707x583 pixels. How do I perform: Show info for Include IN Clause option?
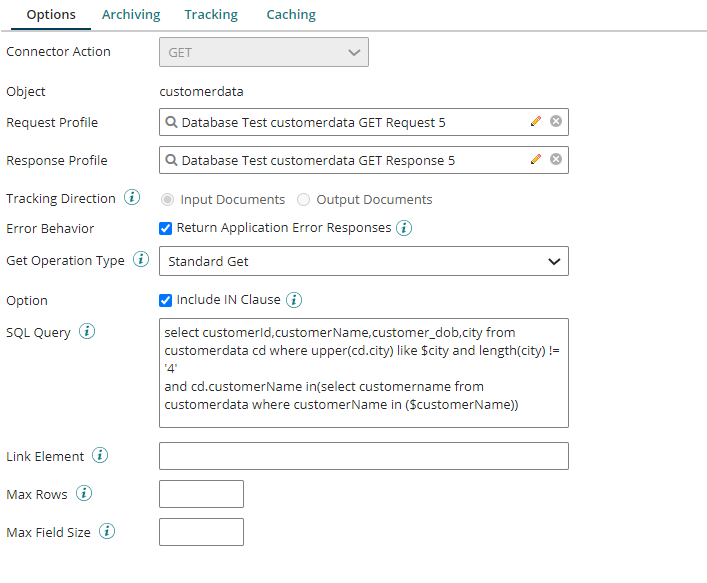(x=294, y=300)
